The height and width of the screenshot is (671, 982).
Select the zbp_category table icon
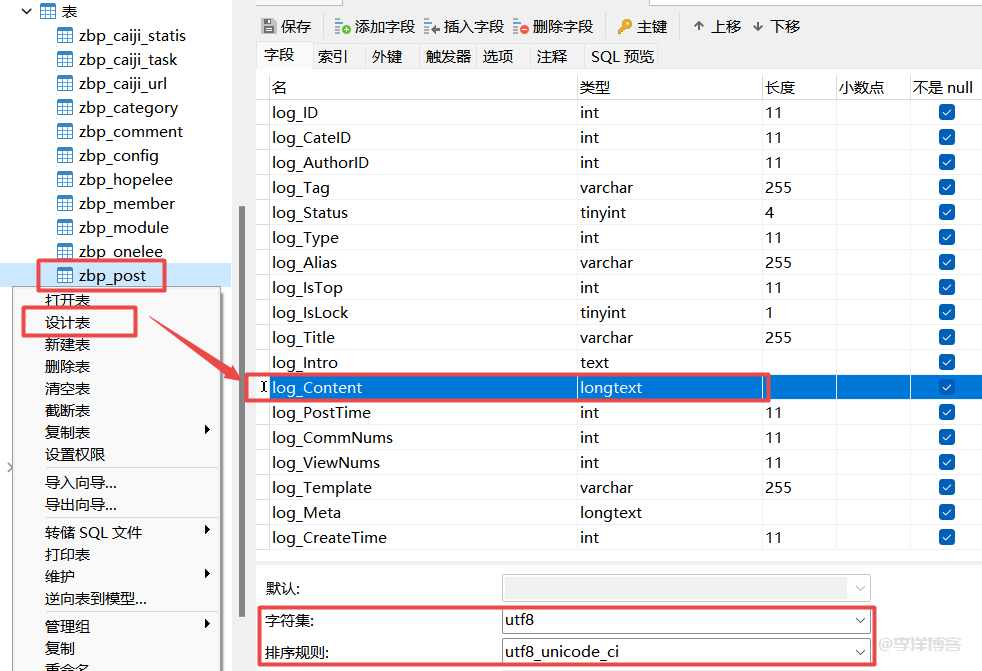tap(65, 108)
